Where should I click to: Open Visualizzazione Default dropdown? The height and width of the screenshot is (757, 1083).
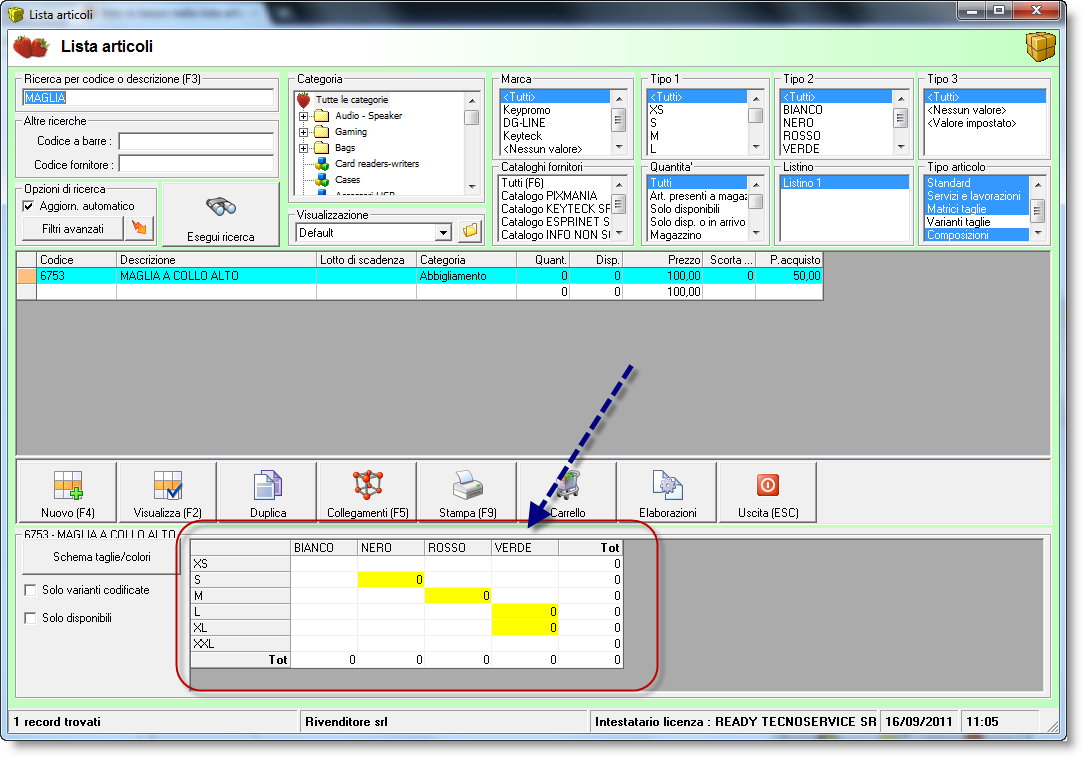(444, 233)
